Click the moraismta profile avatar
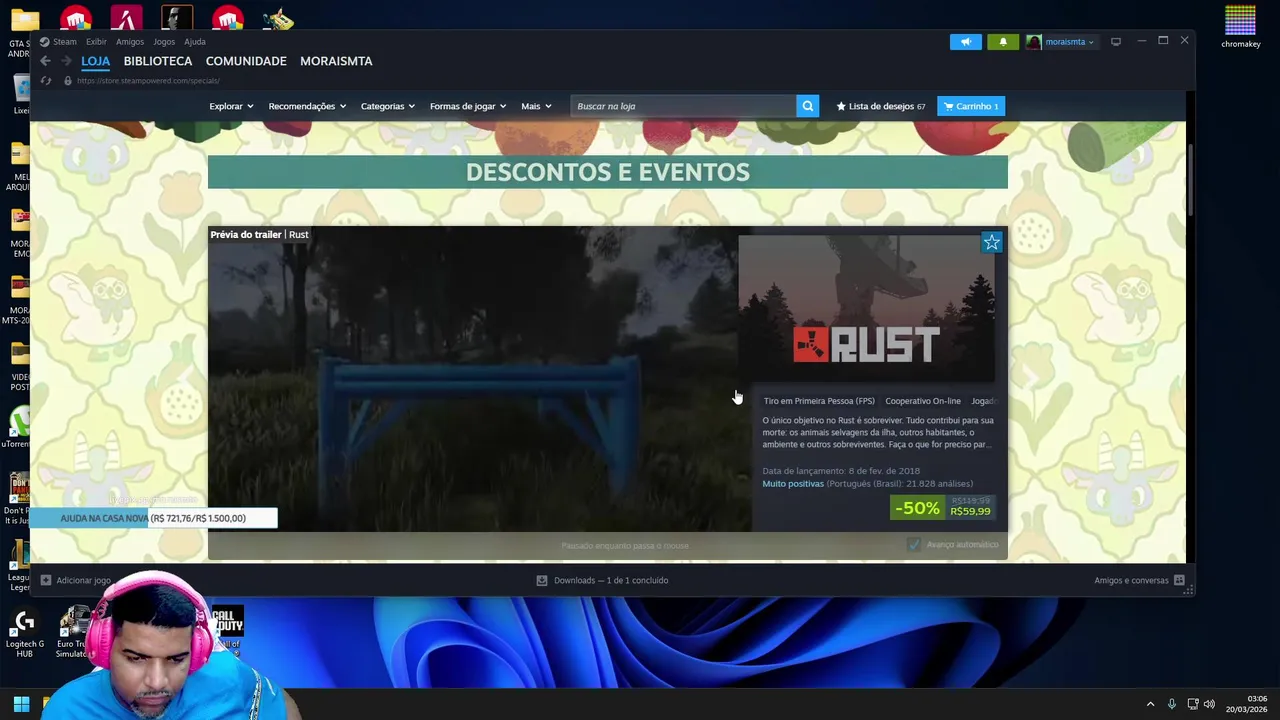 click(x=1034, y=42)
